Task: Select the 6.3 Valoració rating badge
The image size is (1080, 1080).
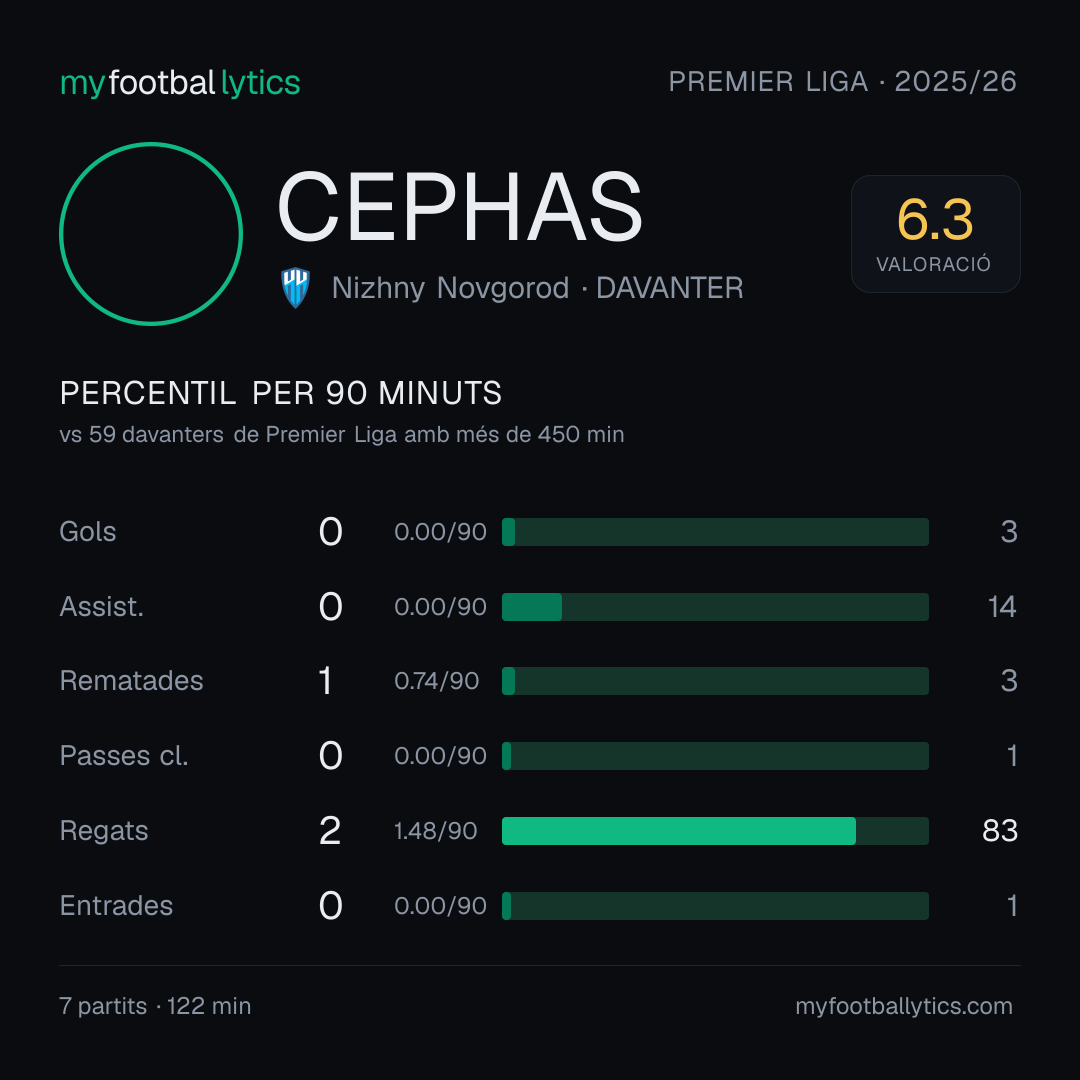Action: 935,234
